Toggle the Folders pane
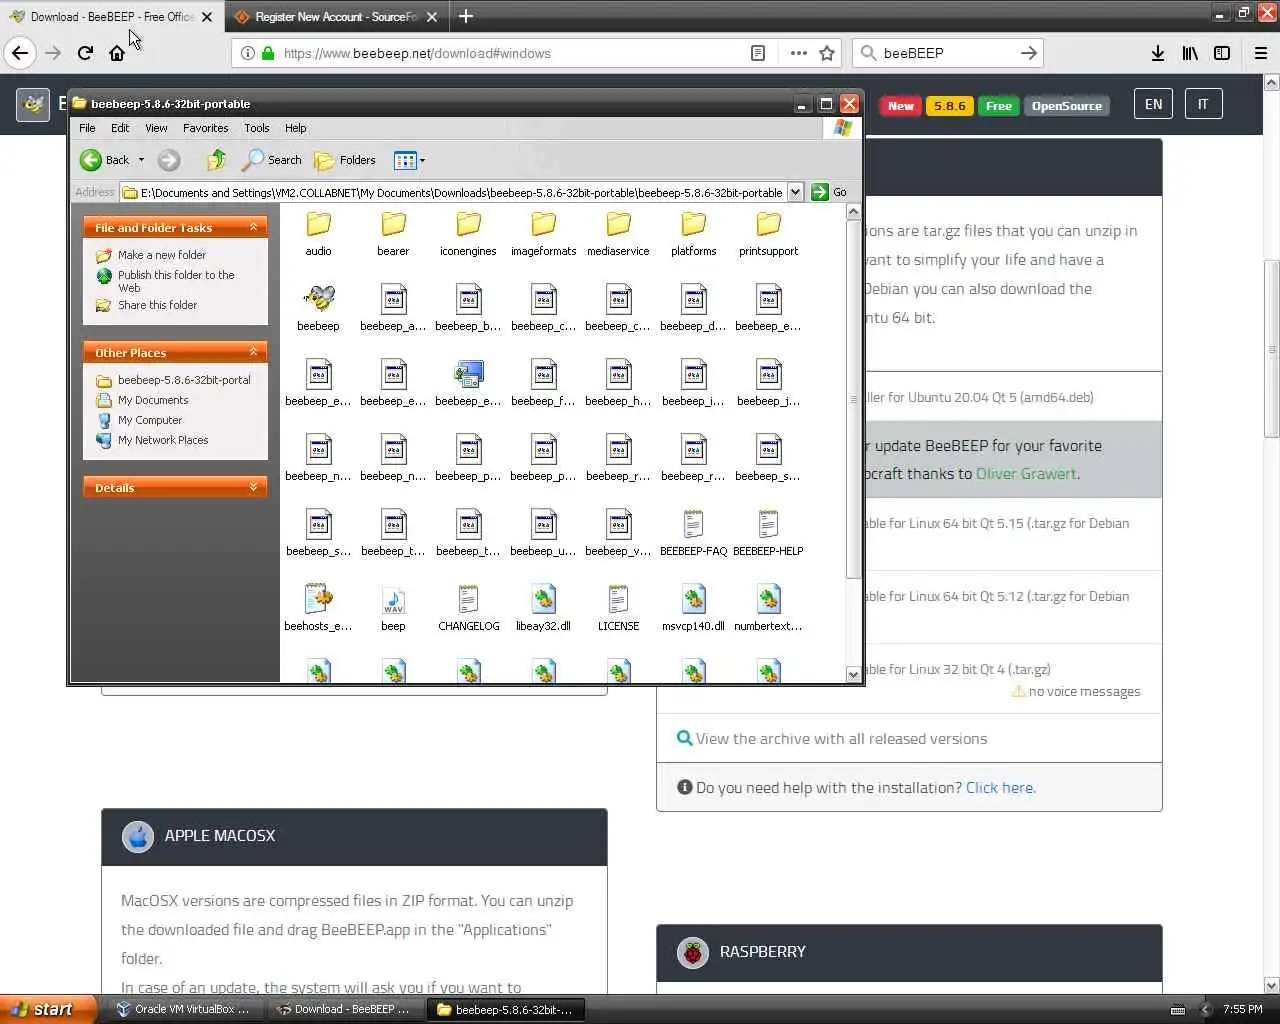The height and width of the screenshot is (1024, 1280). pos(345,160)
